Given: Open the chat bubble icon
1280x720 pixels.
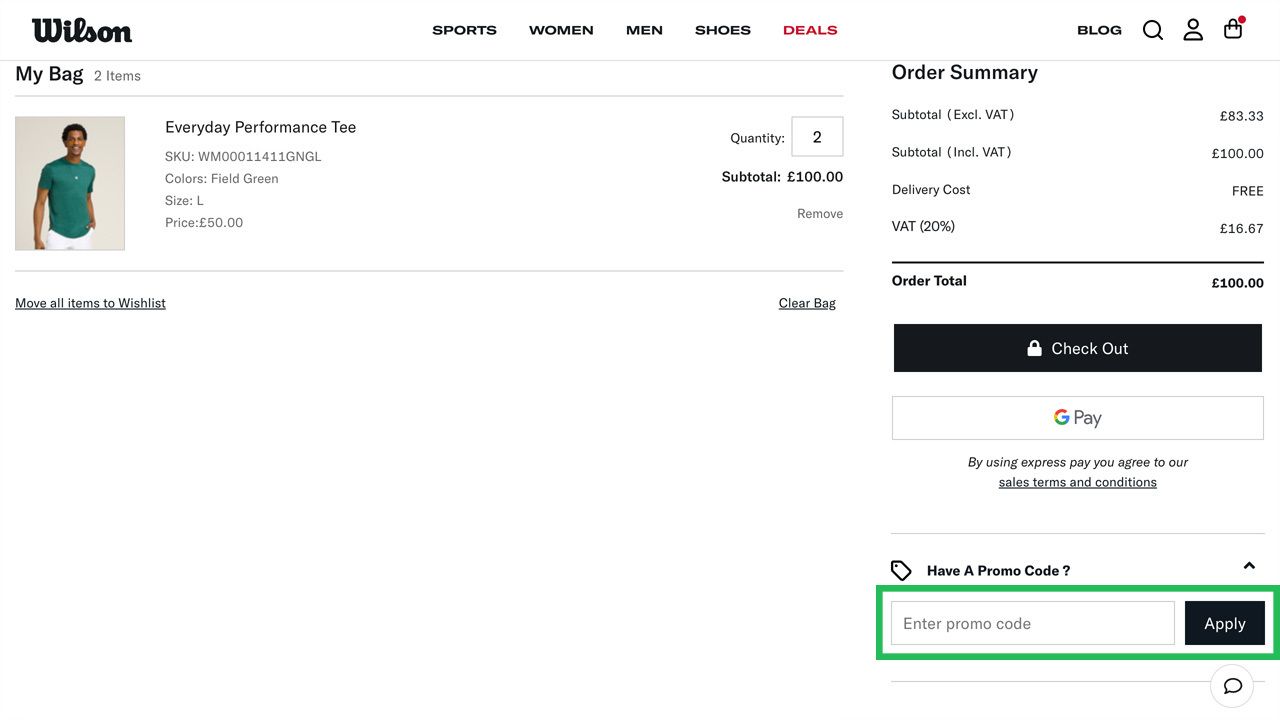Looking at the screenshot, I should 1232,686.
